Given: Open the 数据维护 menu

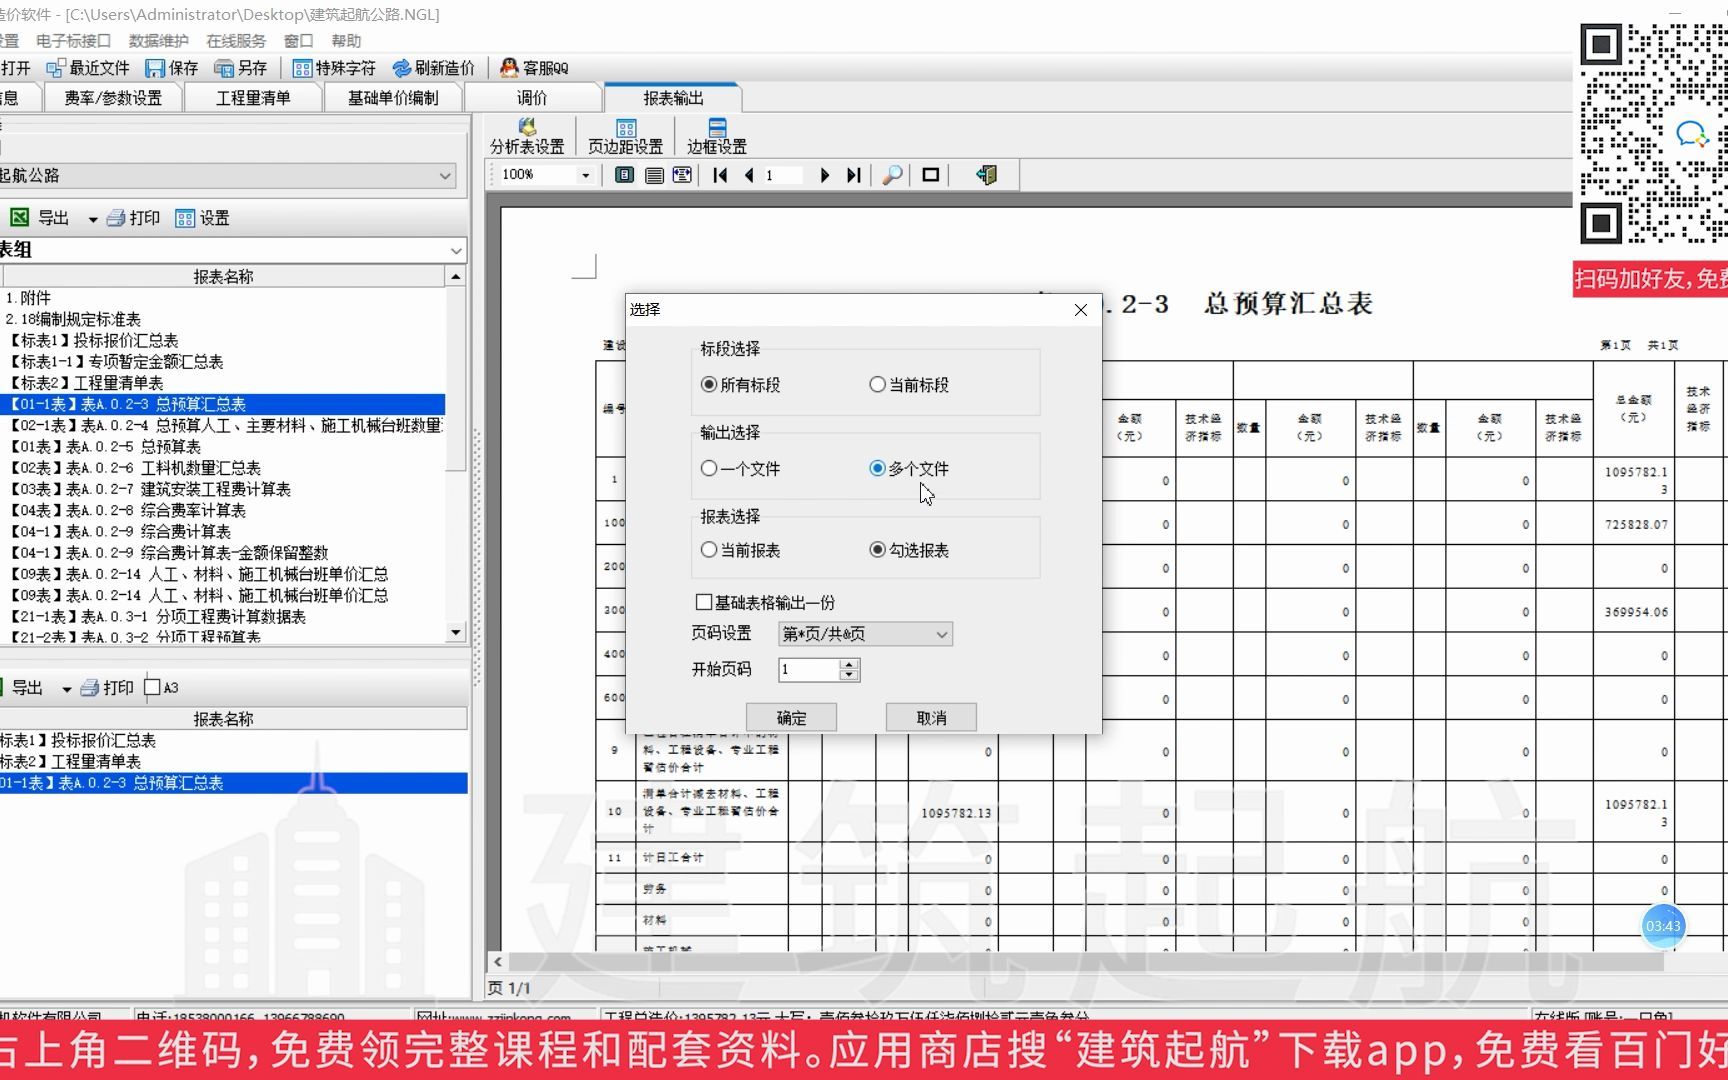Looking at the screenshot, I should click(159, 41).
